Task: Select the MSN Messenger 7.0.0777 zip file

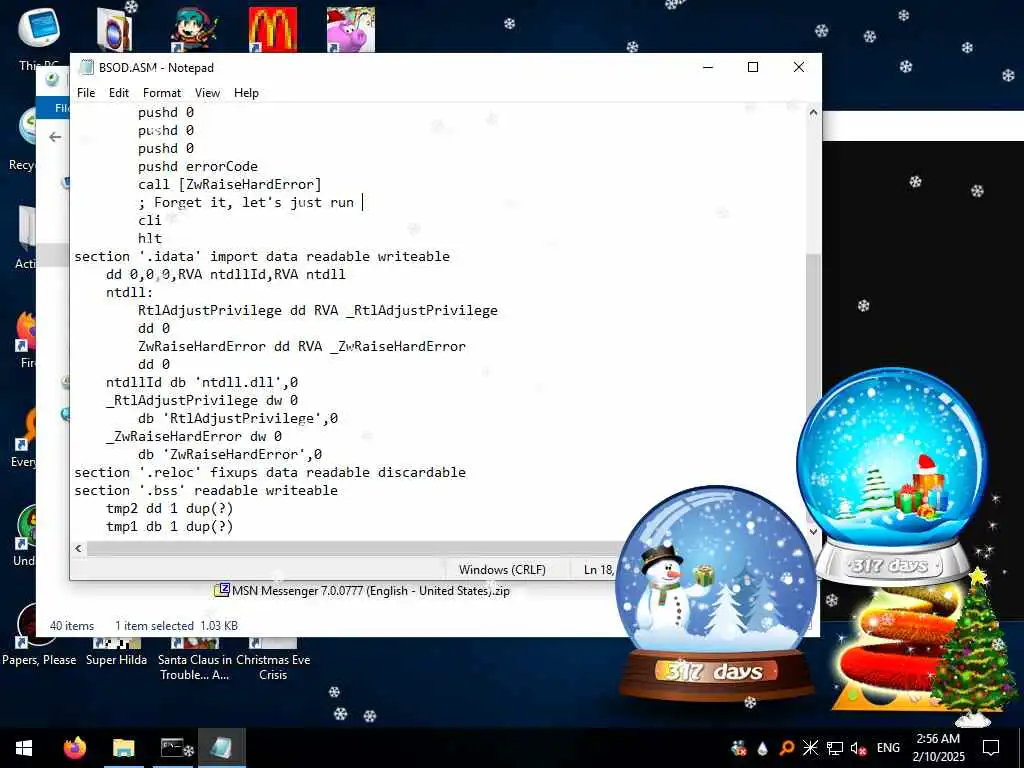Action: coord(362,590)
